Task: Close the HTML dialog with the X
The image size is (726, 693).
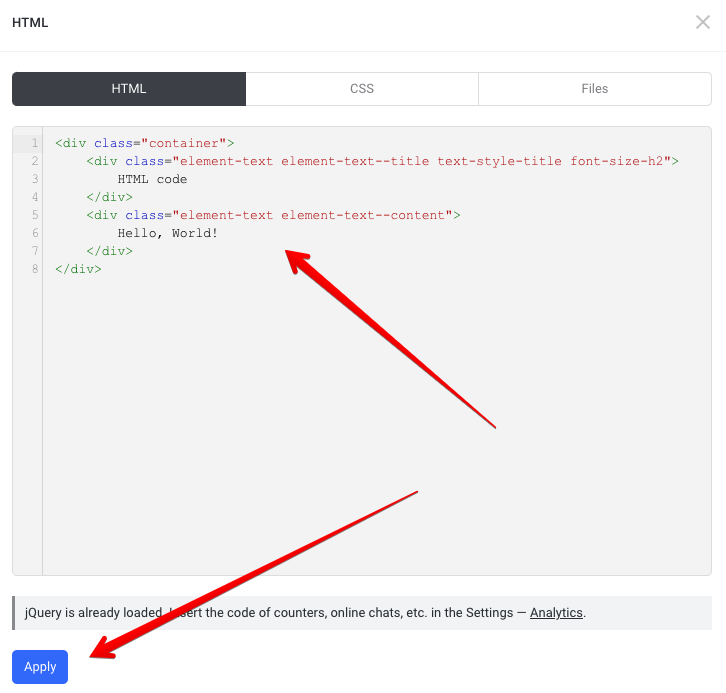Action: tap(703, 22)
